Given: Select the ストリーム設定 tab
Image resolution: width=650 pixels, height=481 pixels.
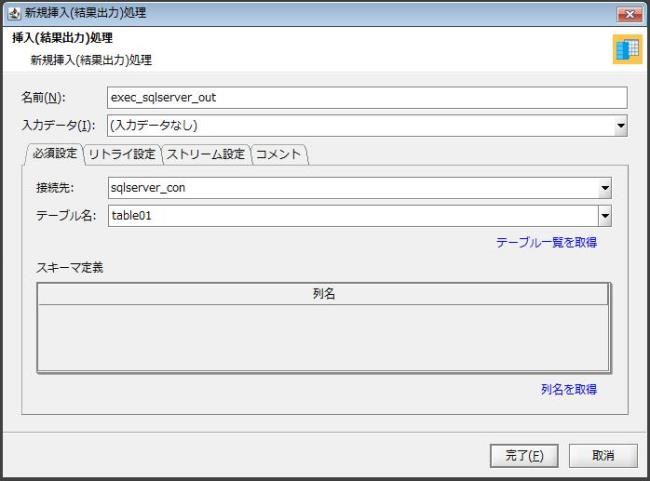Looking at the screenshot, I should click(x=205, y=154).
